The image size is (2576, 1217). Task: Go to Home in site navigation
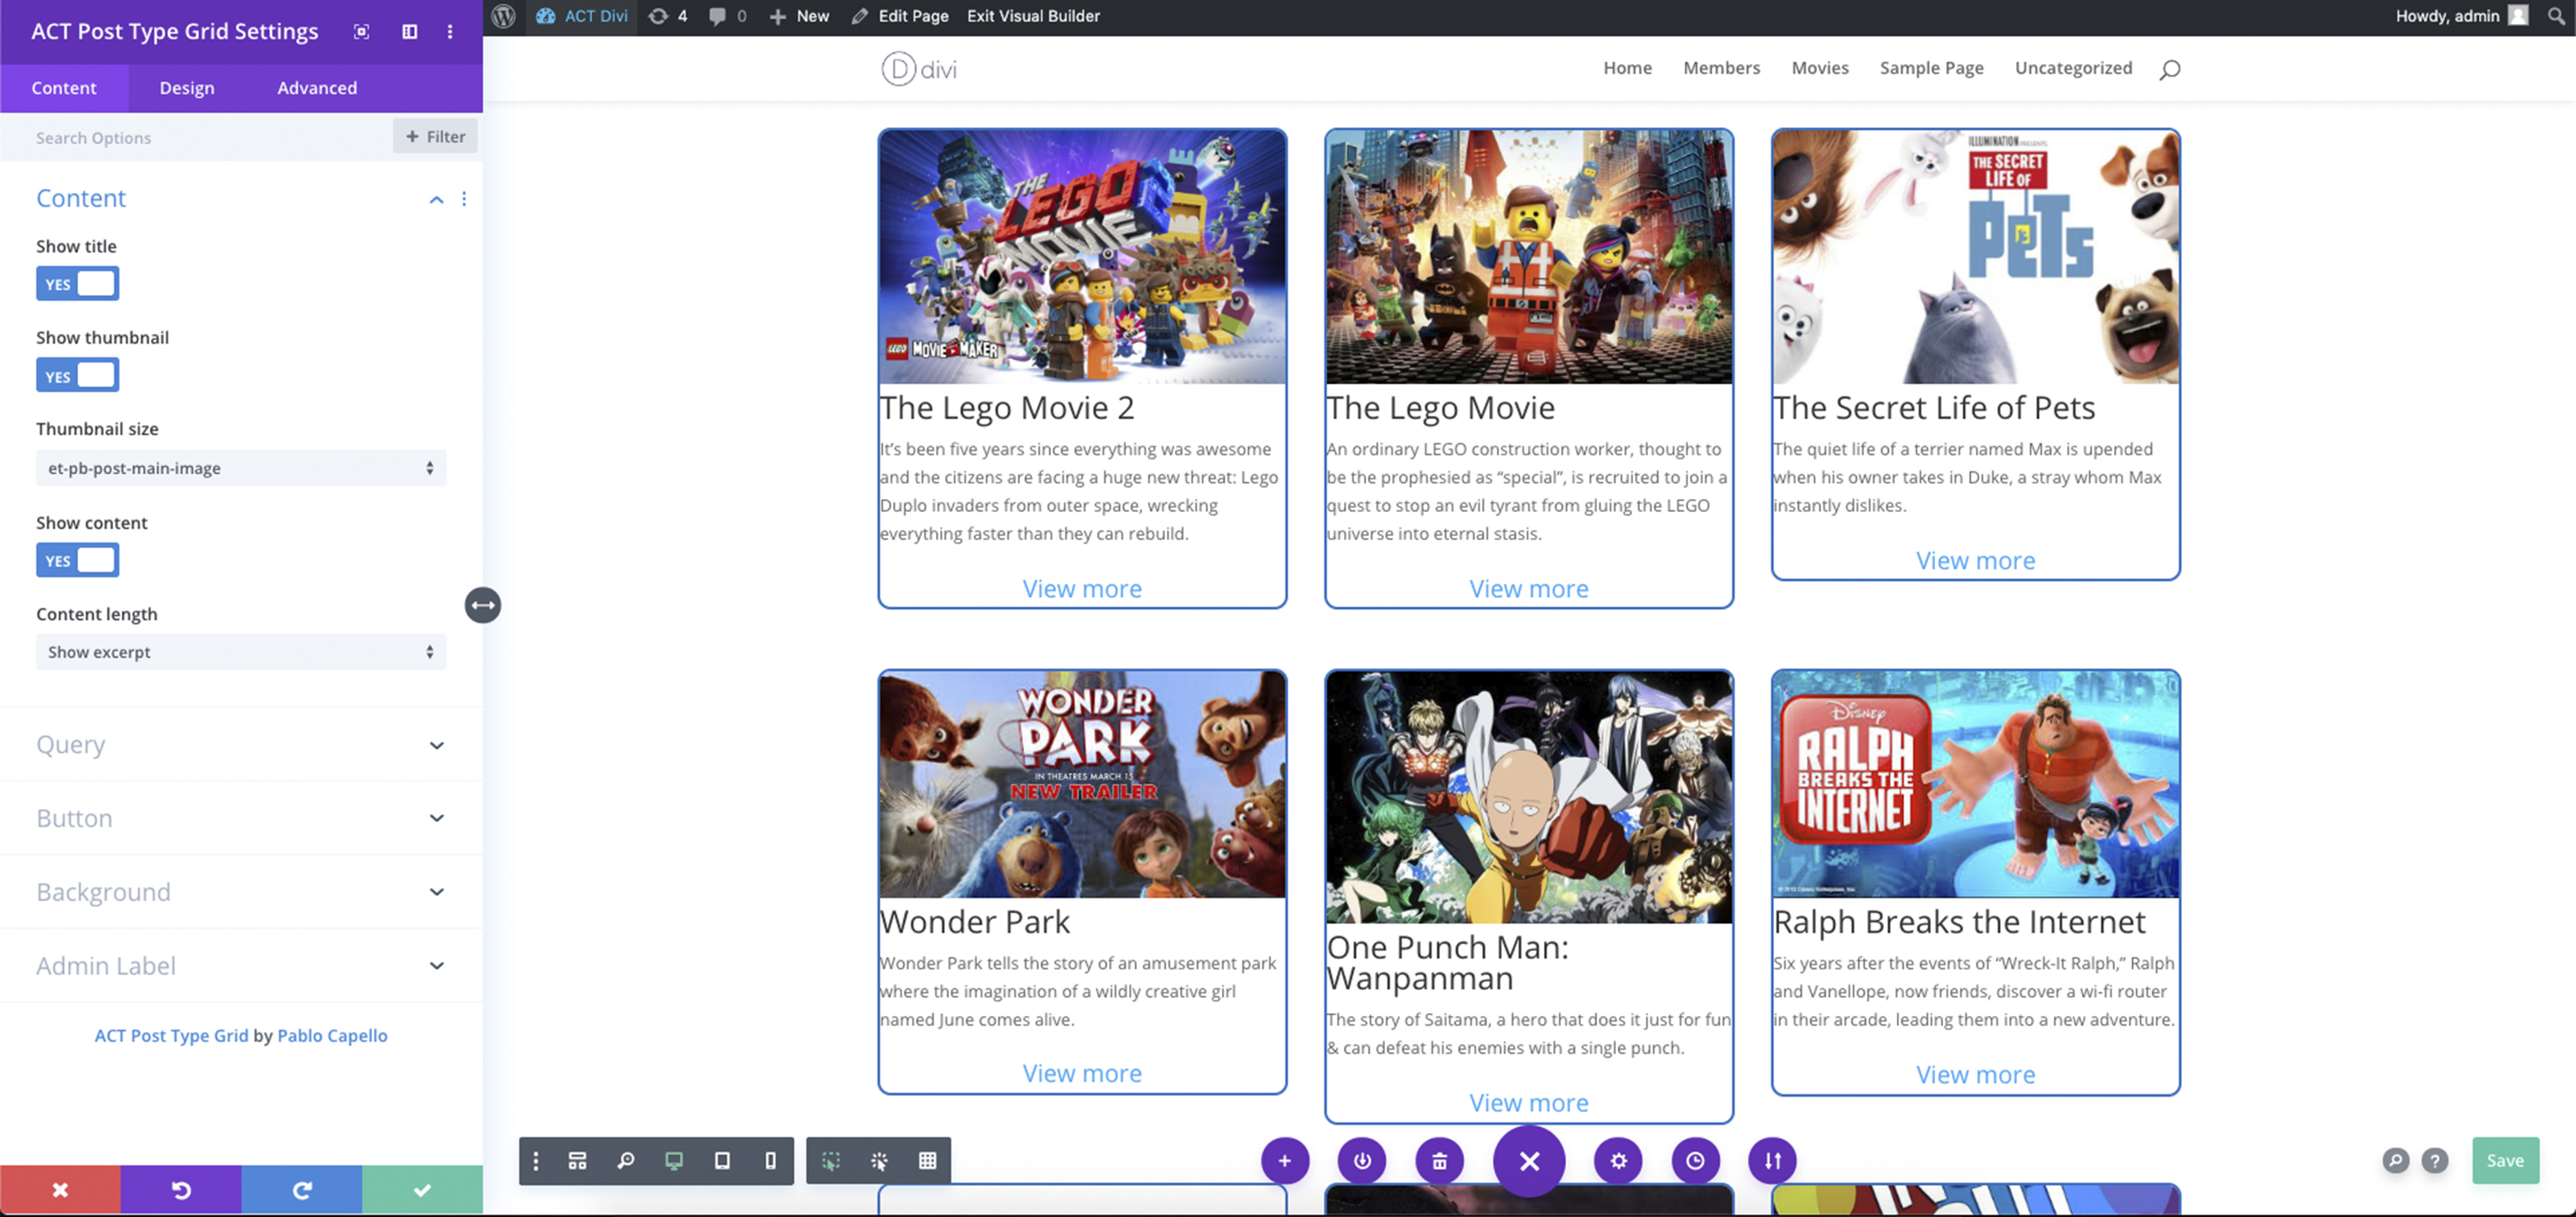tap(1628, 68)
